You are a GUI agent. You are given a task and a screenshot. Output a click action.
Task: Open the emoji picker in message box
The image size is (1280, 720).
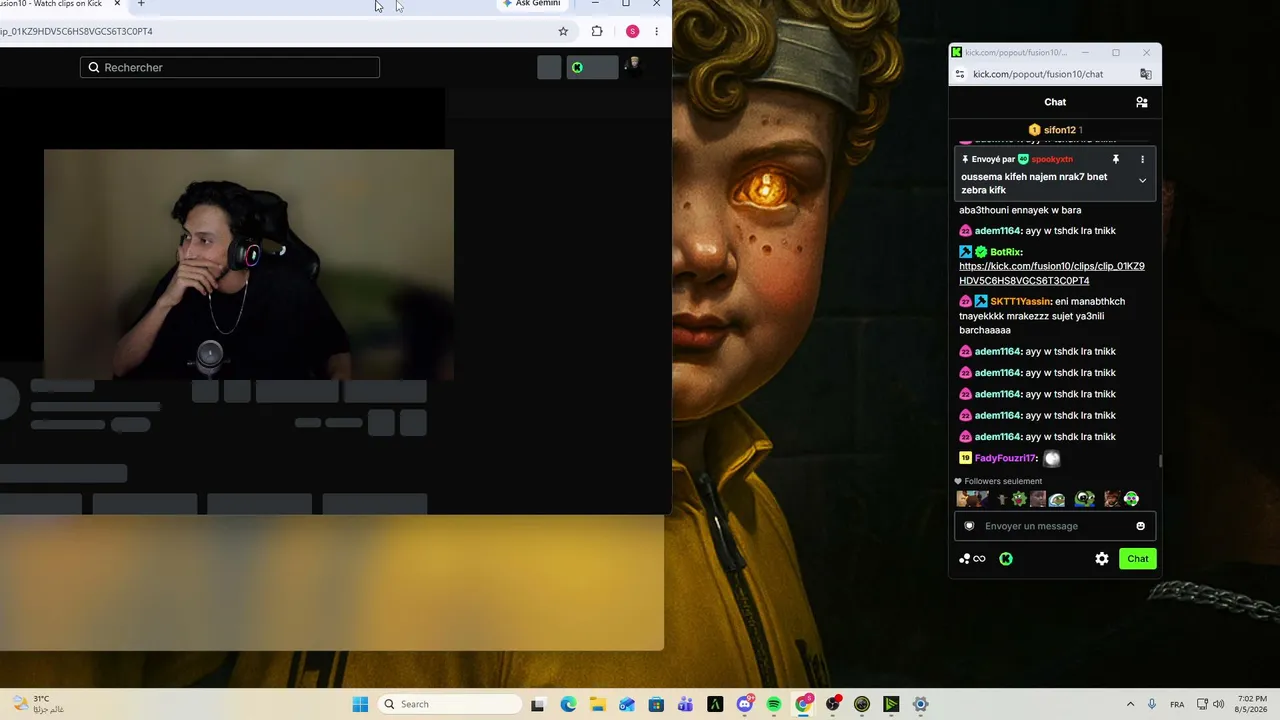[x=1140, y=526]
